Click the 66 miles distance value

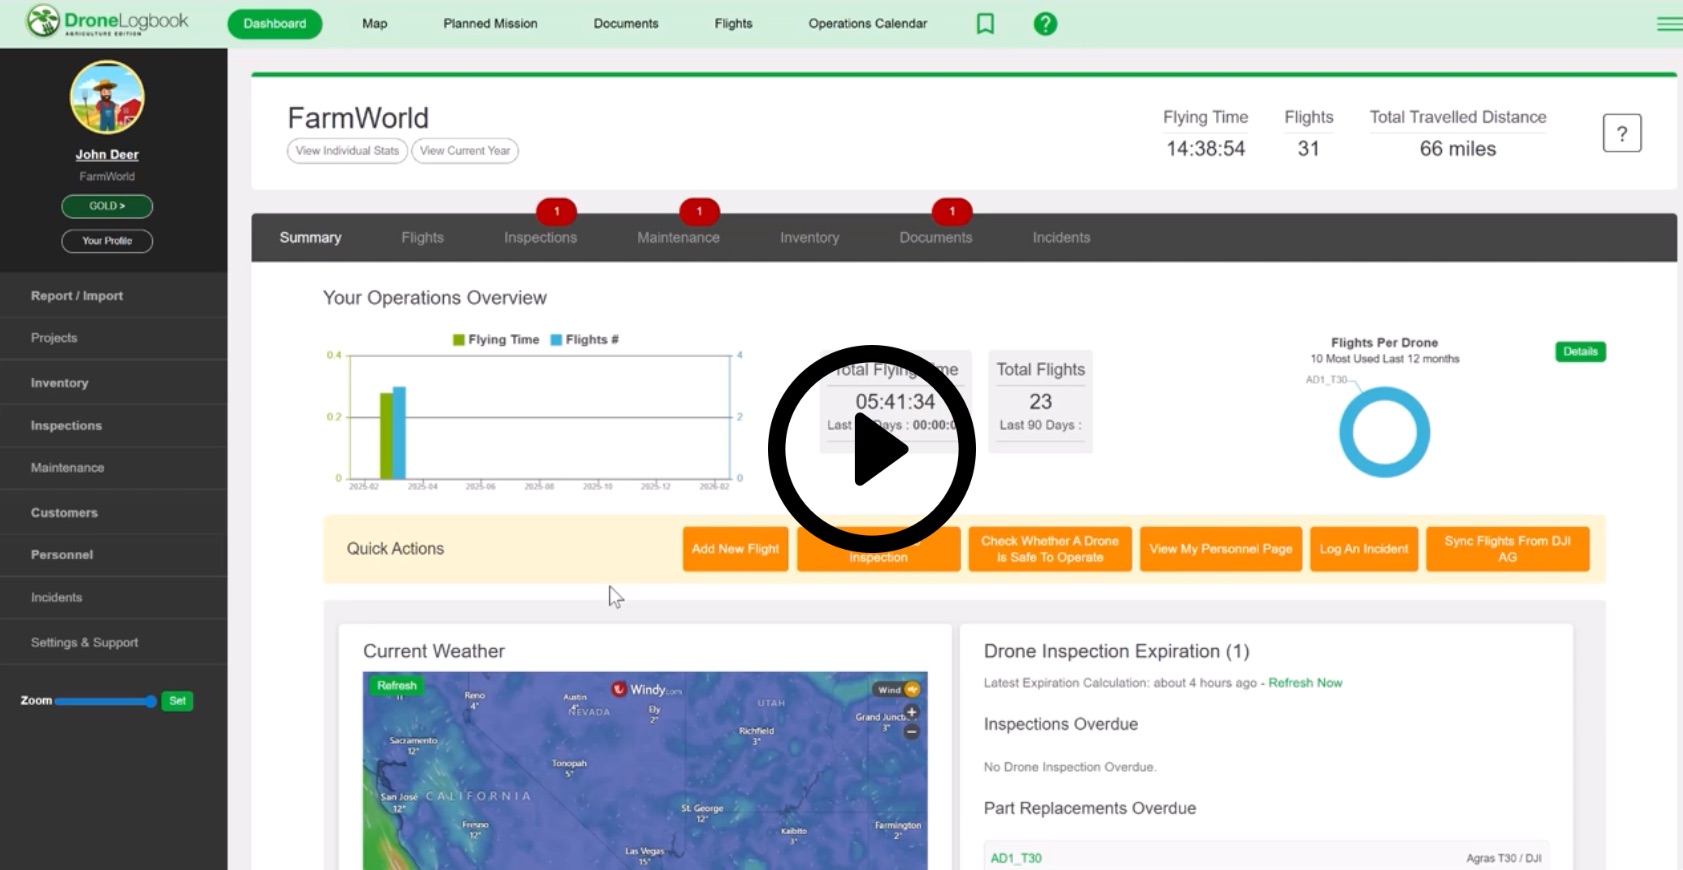click(x=1457, y=149)
